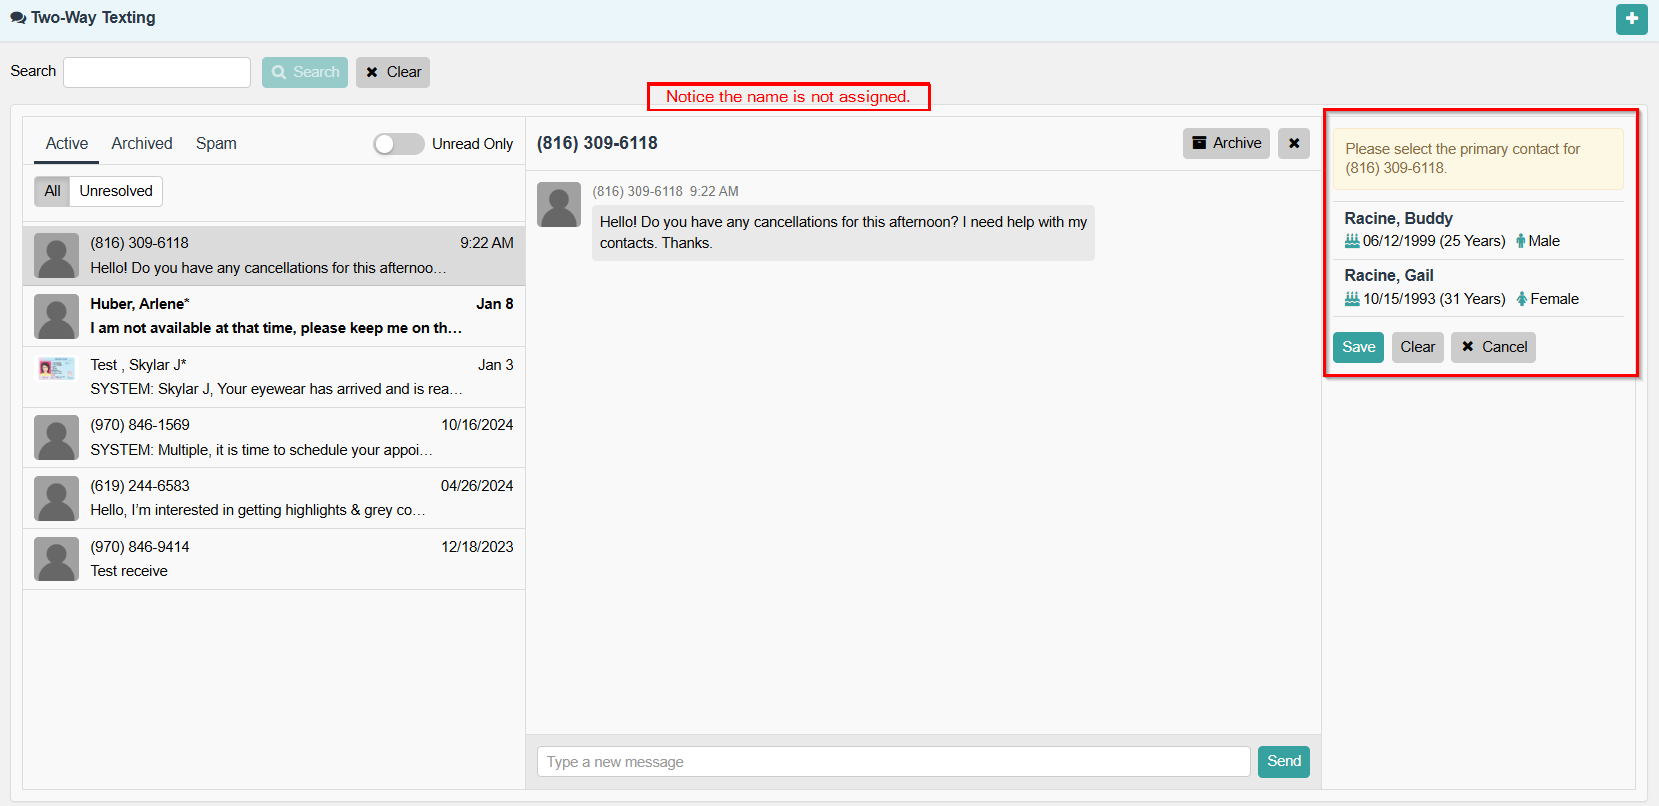Image resolution: width=1659 pixels, height=806 pixels.
Task: Toggle the Unread Only switch
Action: coord(398,144)
